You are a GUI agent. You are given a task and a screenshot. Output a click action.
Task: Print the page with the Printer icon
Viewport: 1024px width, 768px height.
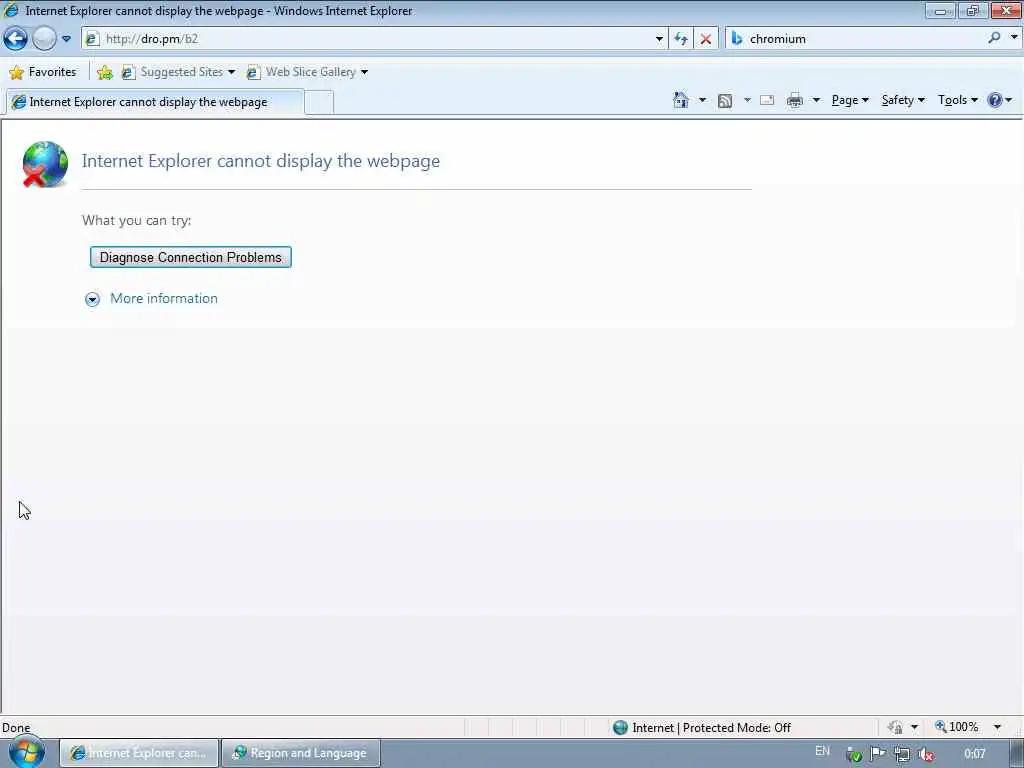coord(795,100)
